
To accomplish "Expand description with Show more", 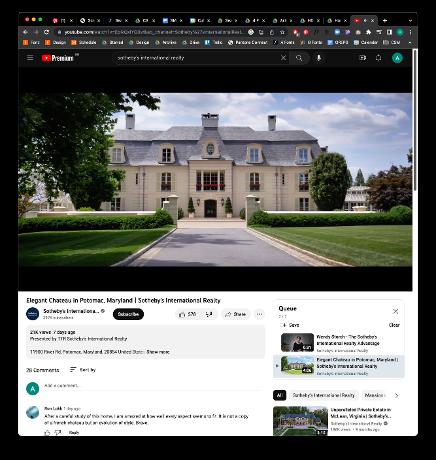I will click(158, 352).
